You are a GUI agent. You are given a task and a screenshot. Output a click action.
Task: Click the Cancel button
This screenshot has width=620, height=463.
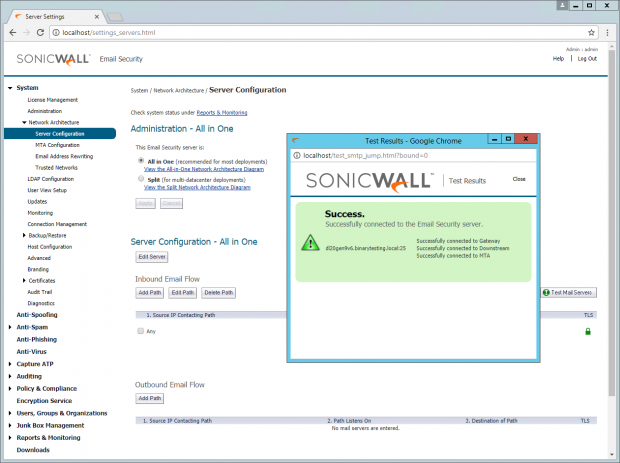[x=171, y=204]
